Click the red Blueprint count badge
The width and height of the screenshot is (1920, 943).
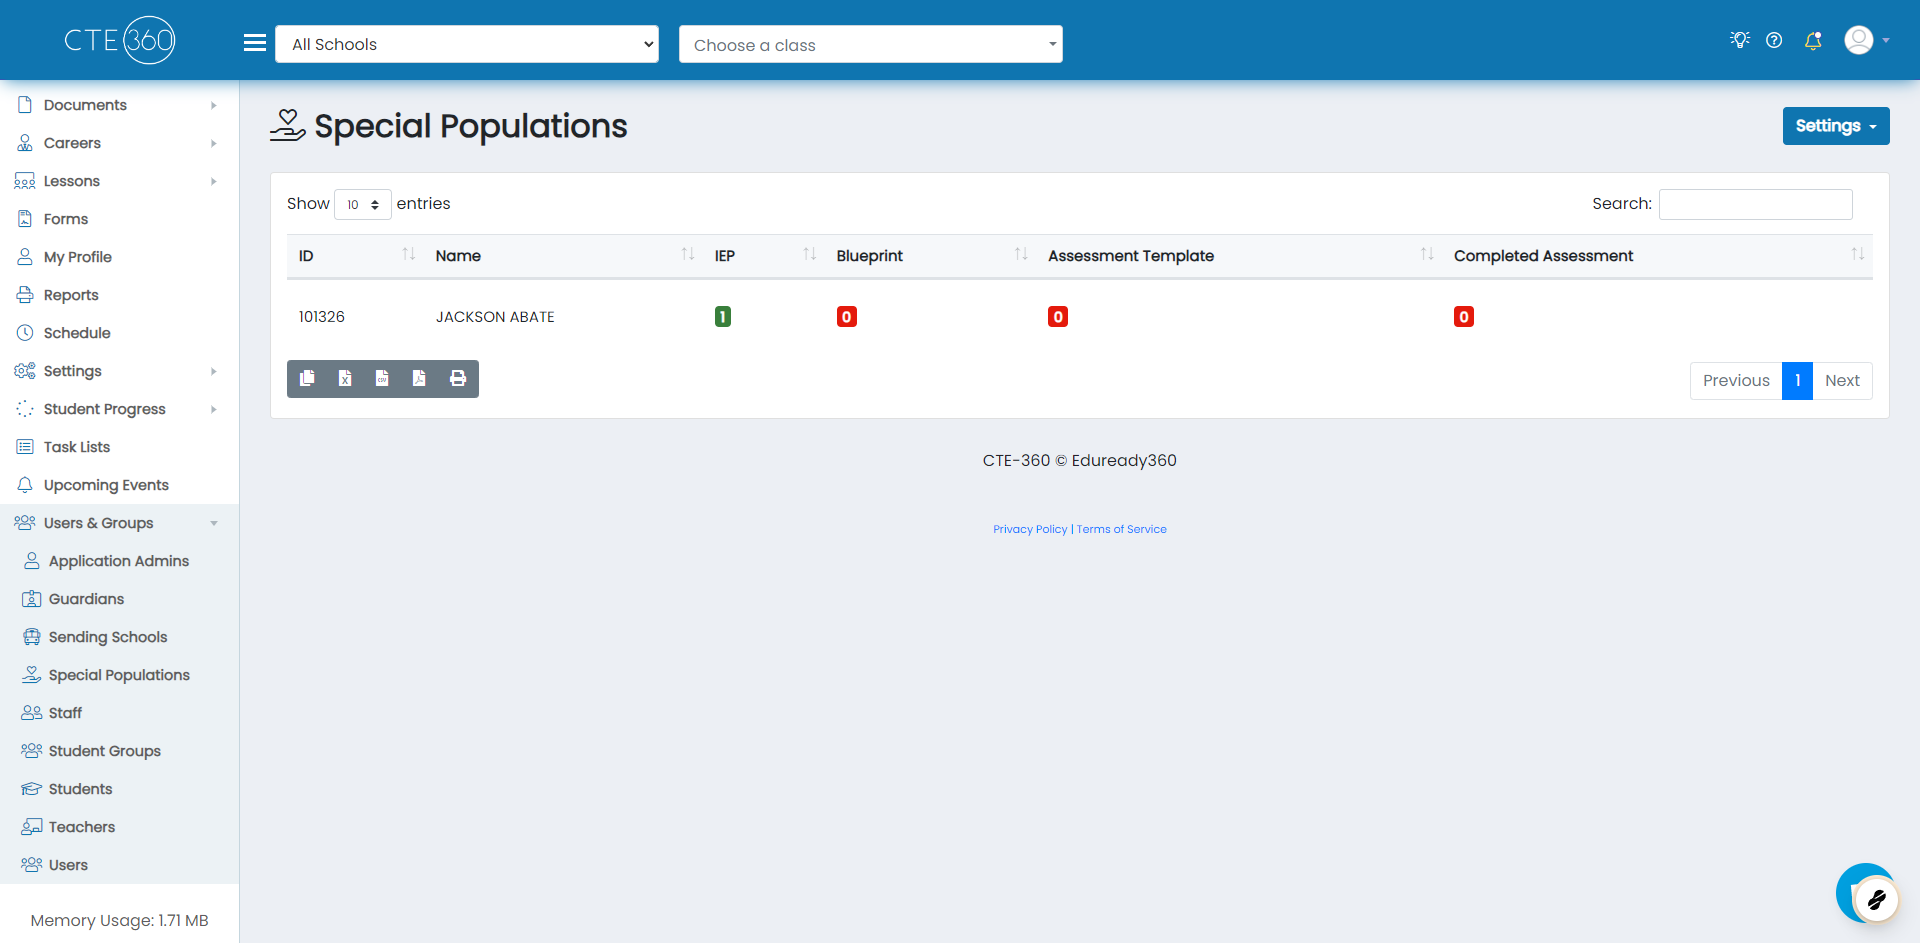click(846, 317)
